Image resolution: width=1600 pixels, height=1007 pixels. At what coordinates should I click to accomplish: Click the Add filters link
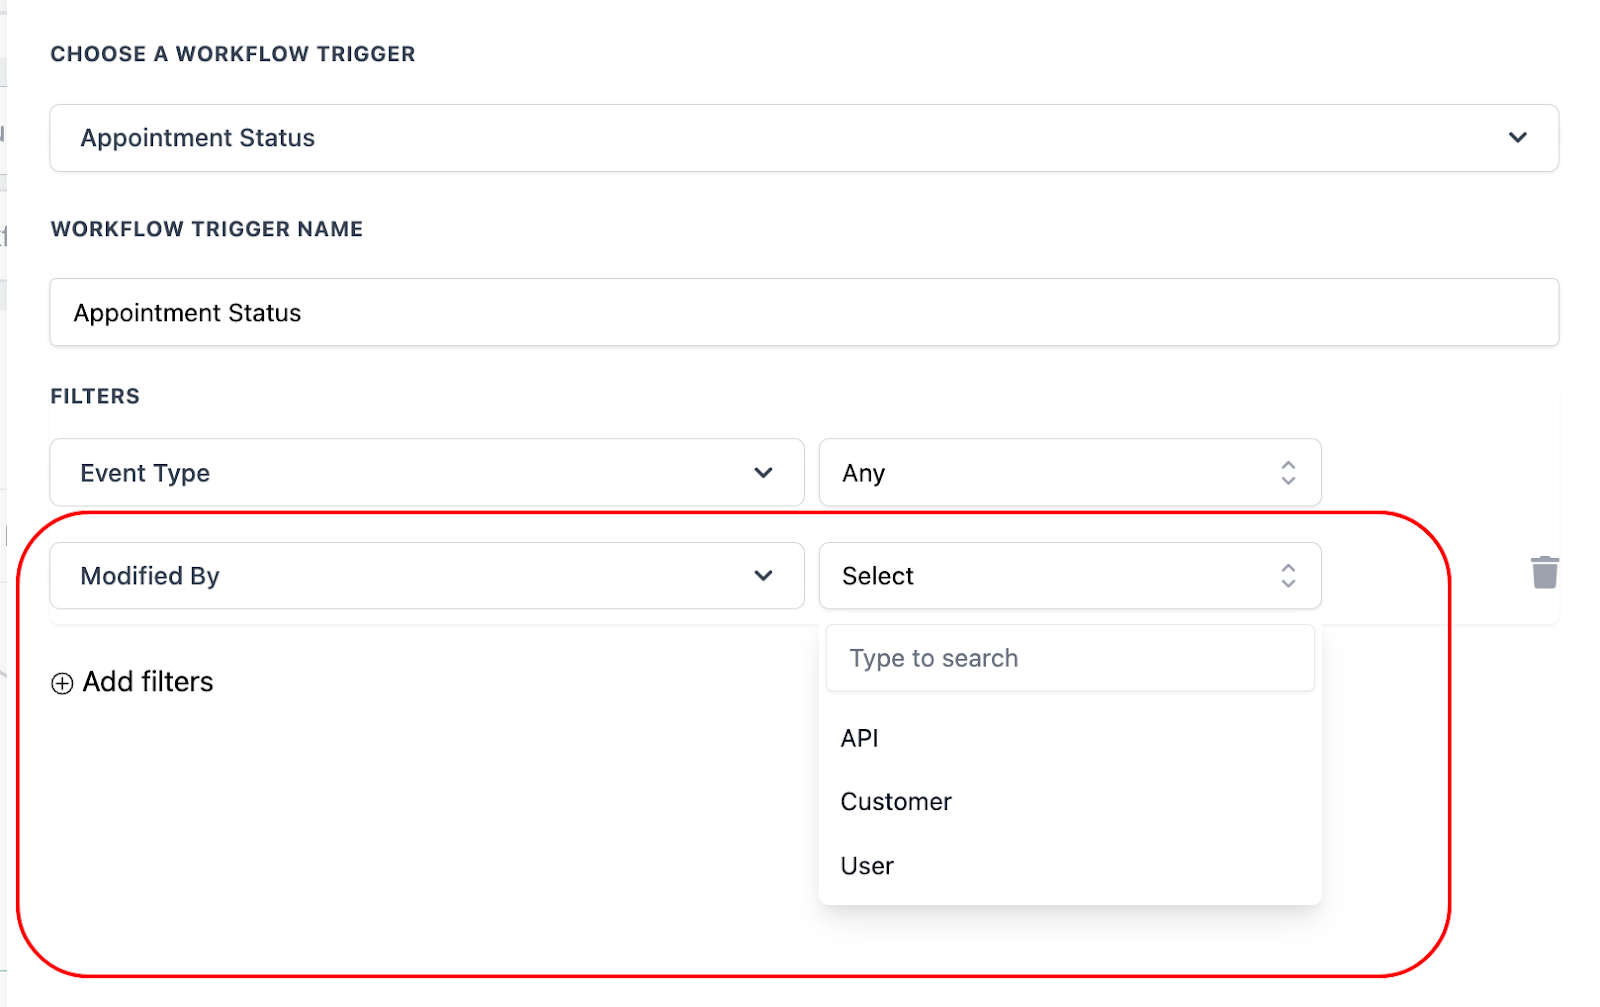132,682
